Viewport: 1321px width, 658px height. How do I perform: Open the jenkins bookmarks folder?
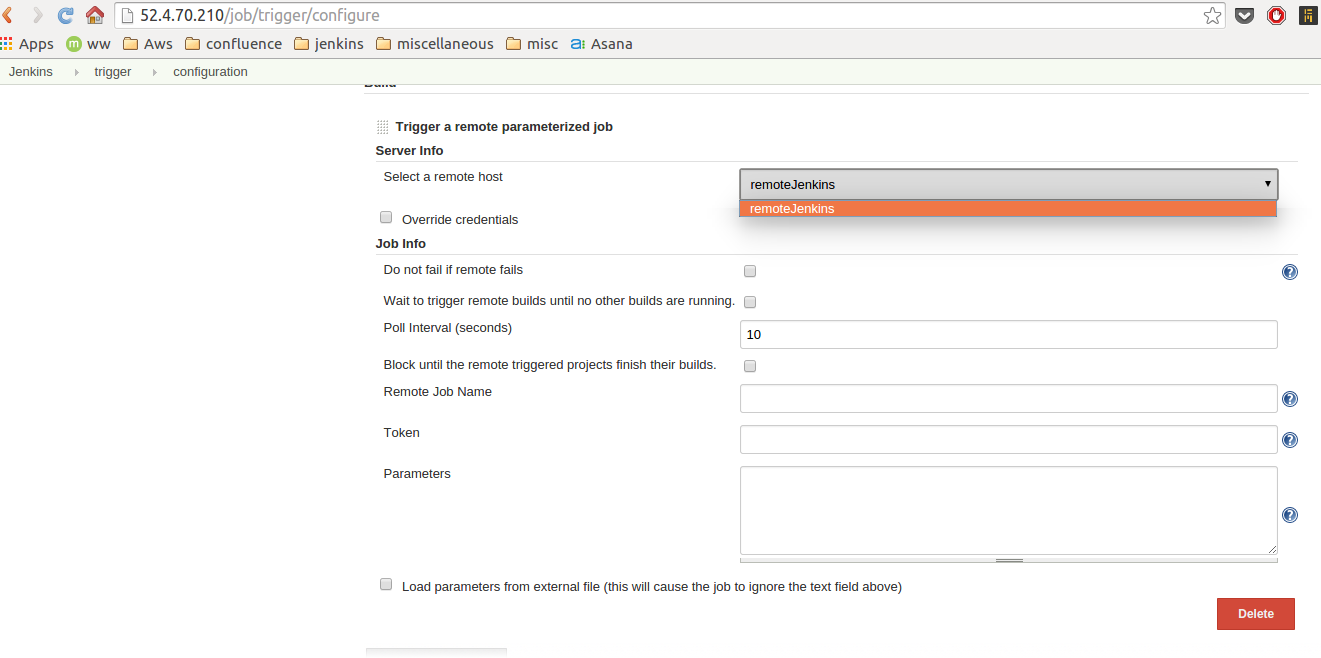pyautogui.click(x=328, y=44)
